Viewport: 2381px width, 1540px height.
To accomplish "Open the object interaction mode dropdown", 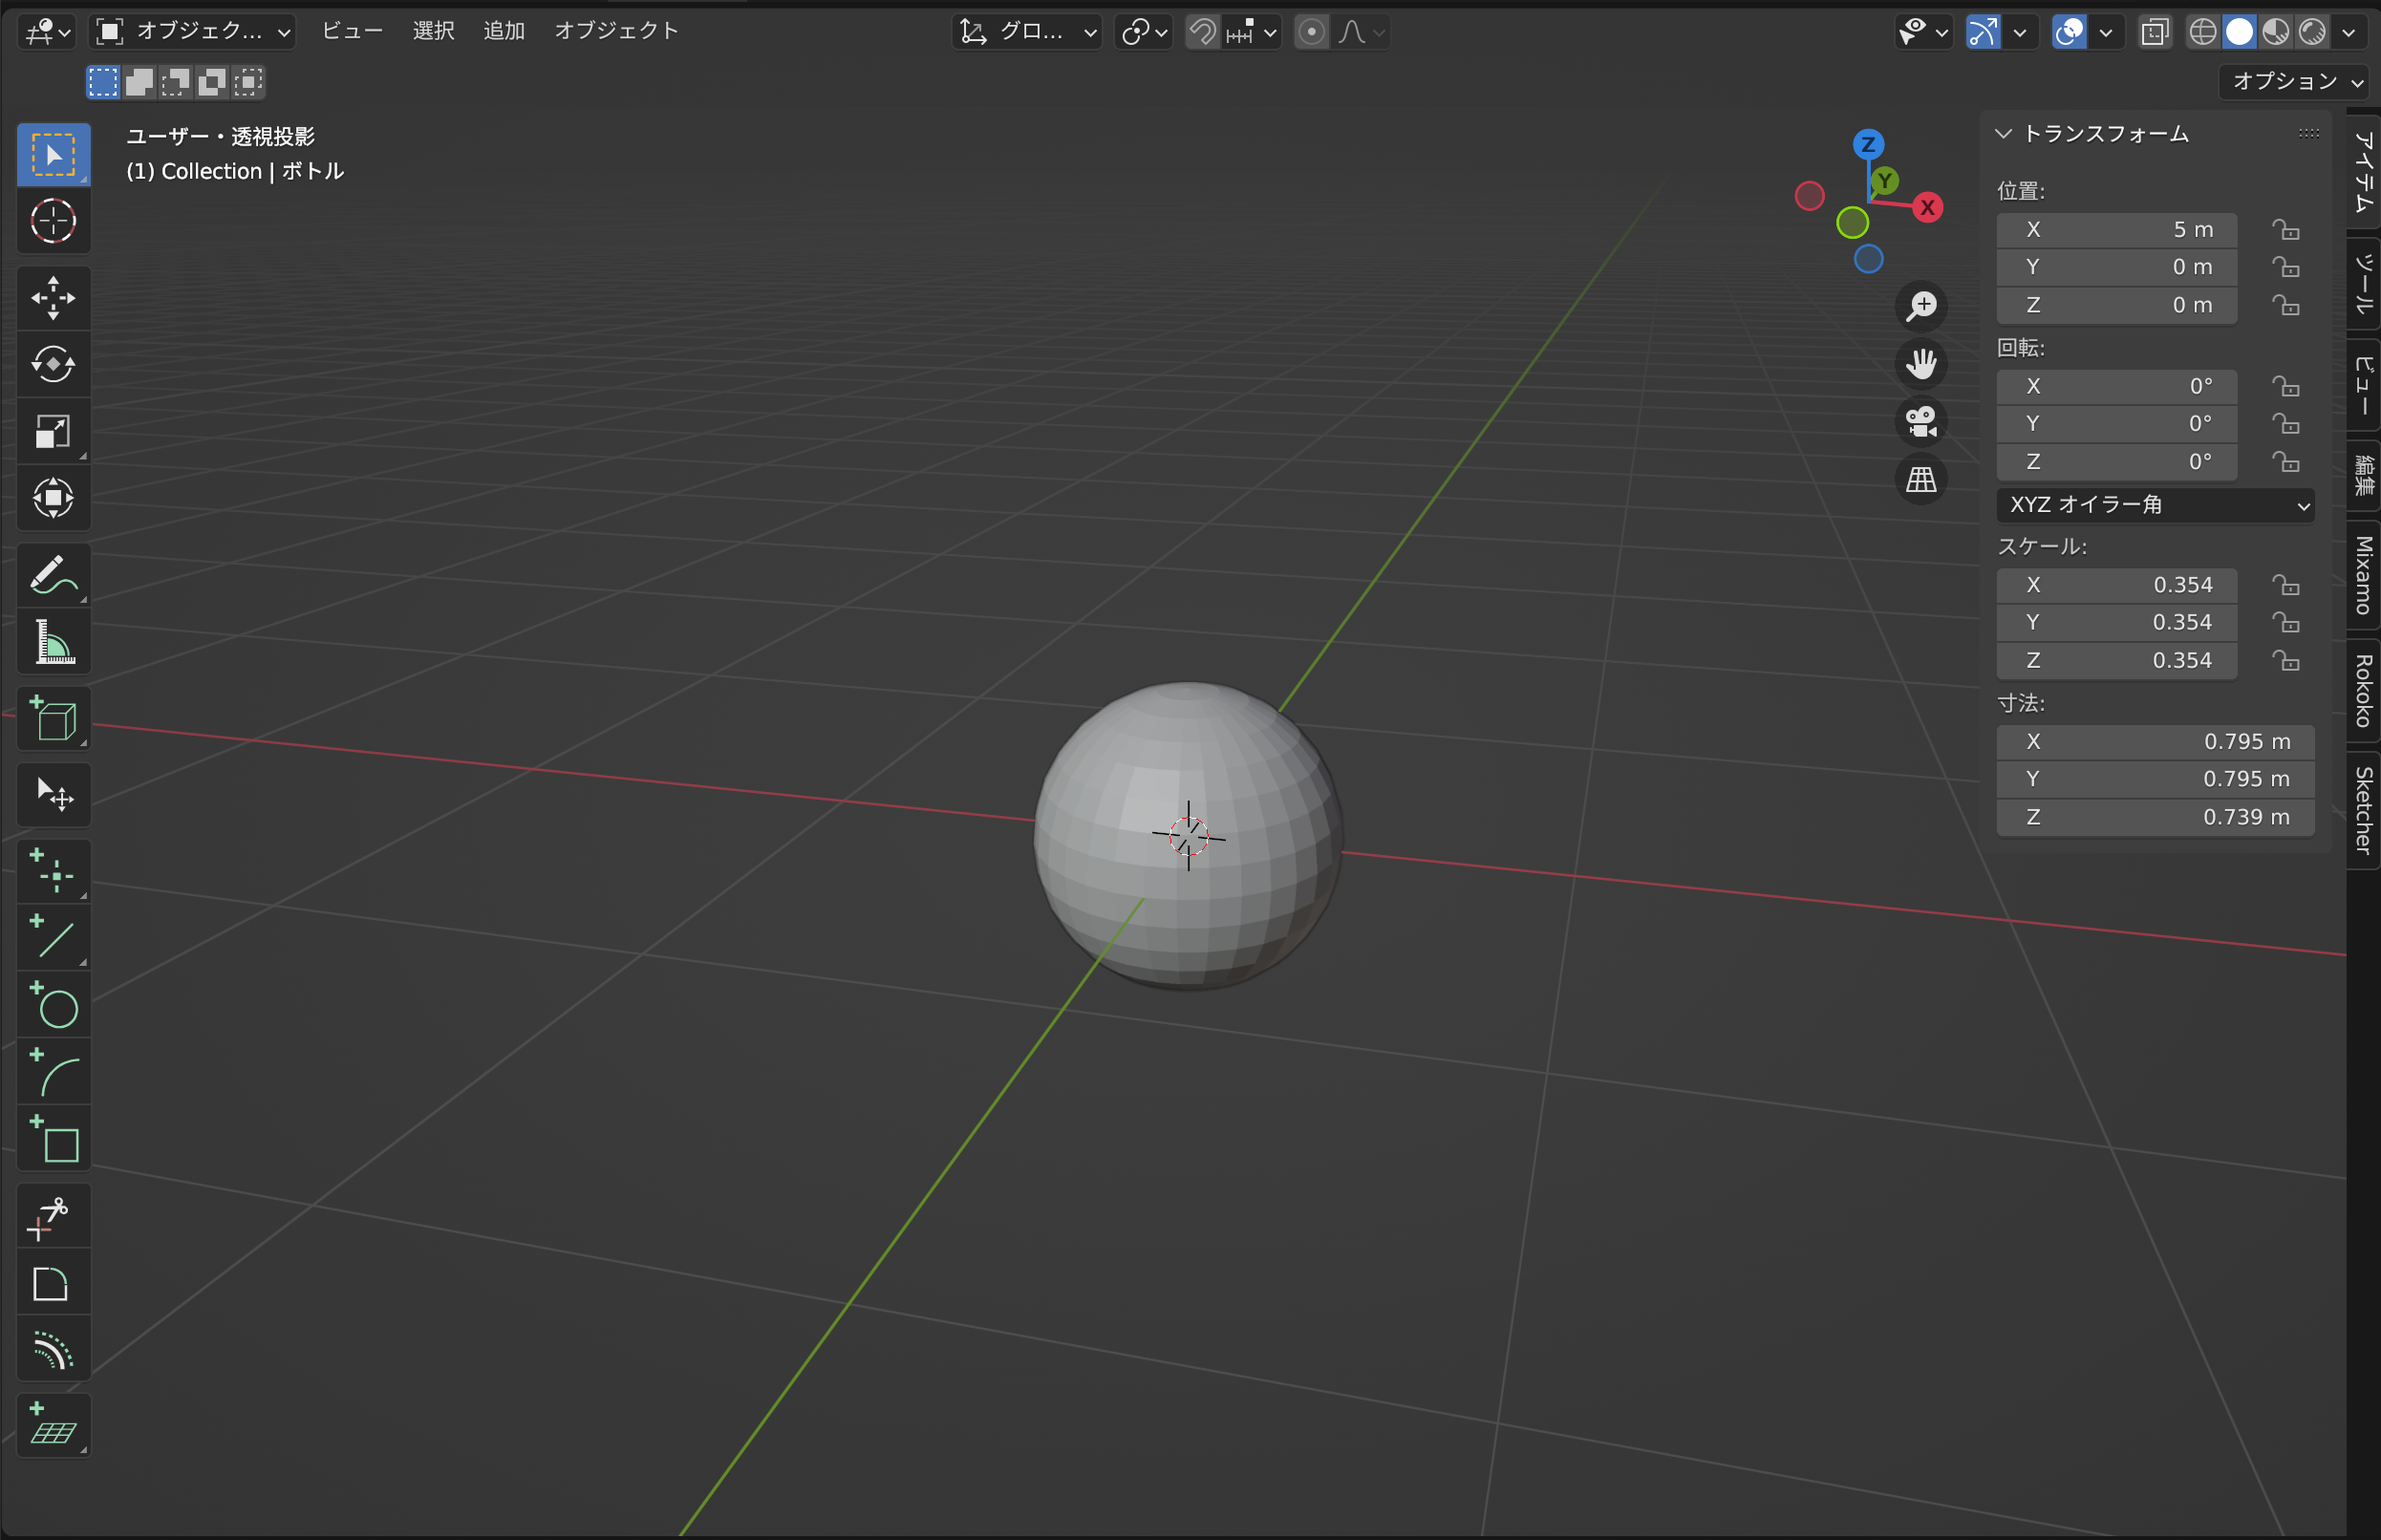I will pos(192,32).
